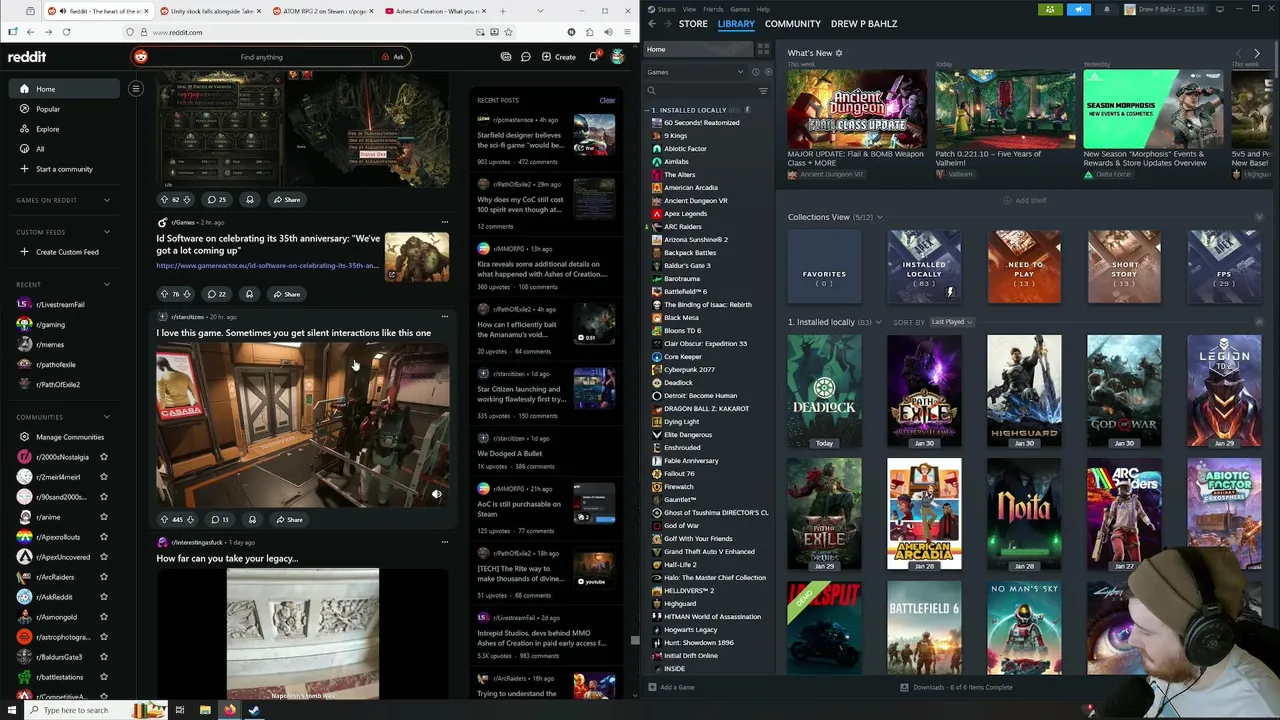Click Steam back navigation arrow

point(652,24)
